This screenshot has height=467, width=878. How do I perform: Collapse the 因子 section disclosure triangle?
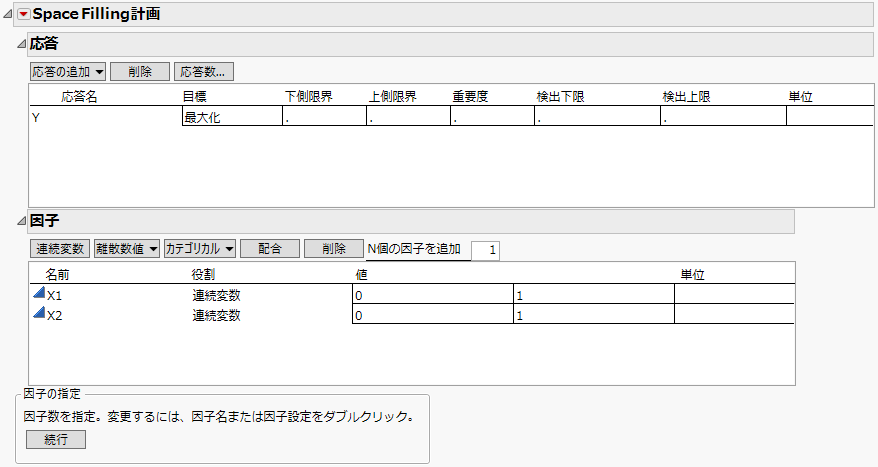coord(21,221)
